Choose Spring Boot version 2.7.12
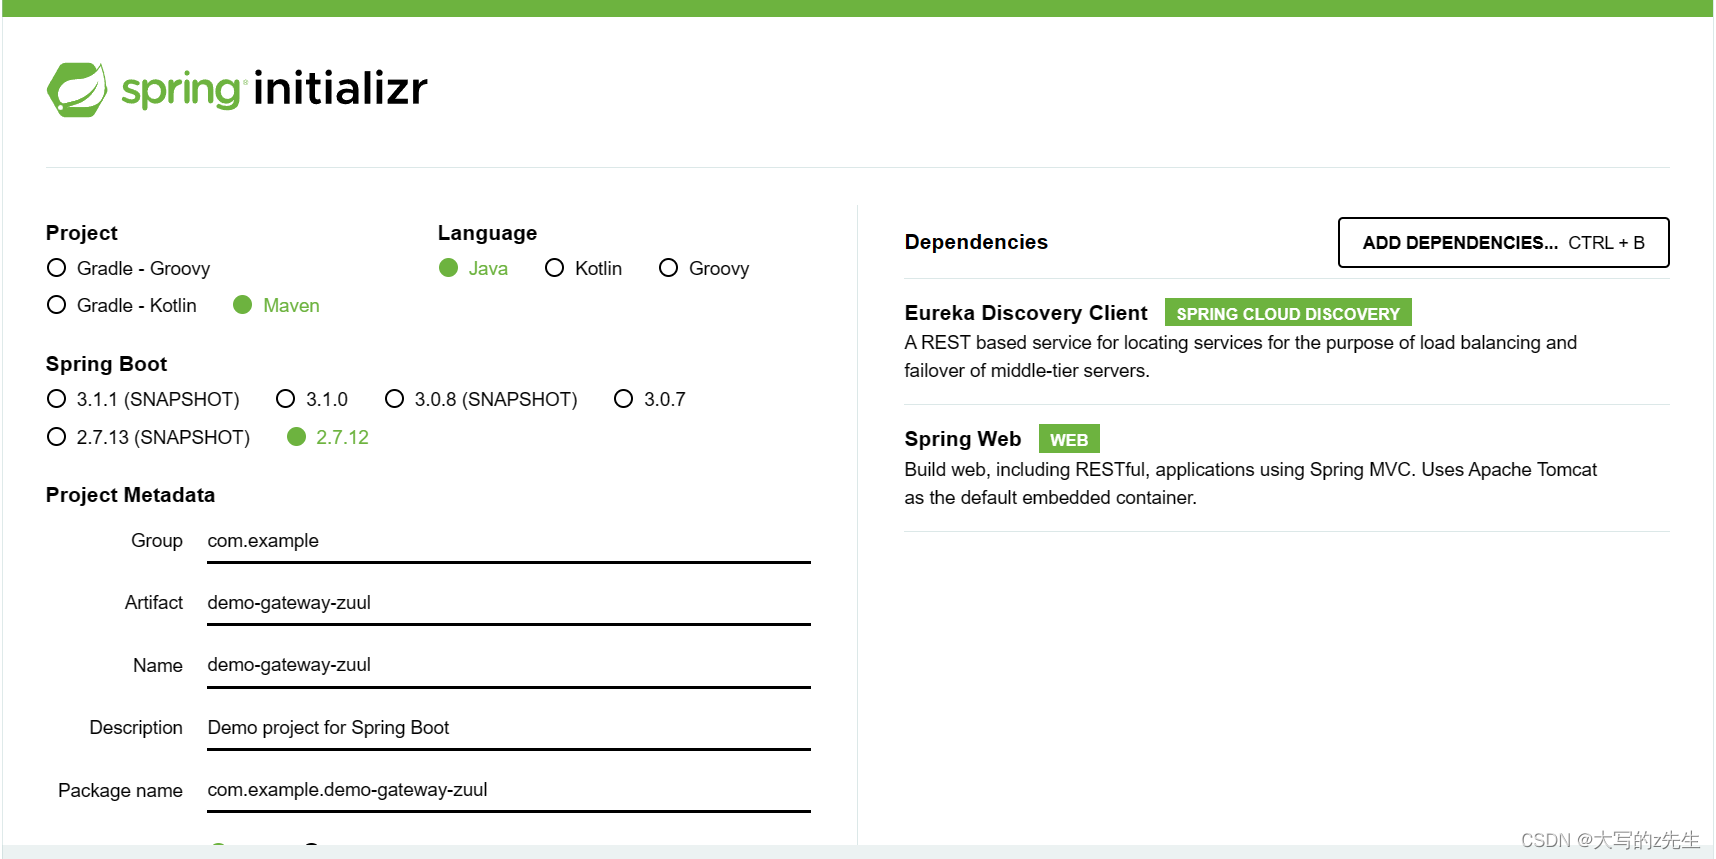This screenshot has width=1716, height=859. click(x=328, y=437)
